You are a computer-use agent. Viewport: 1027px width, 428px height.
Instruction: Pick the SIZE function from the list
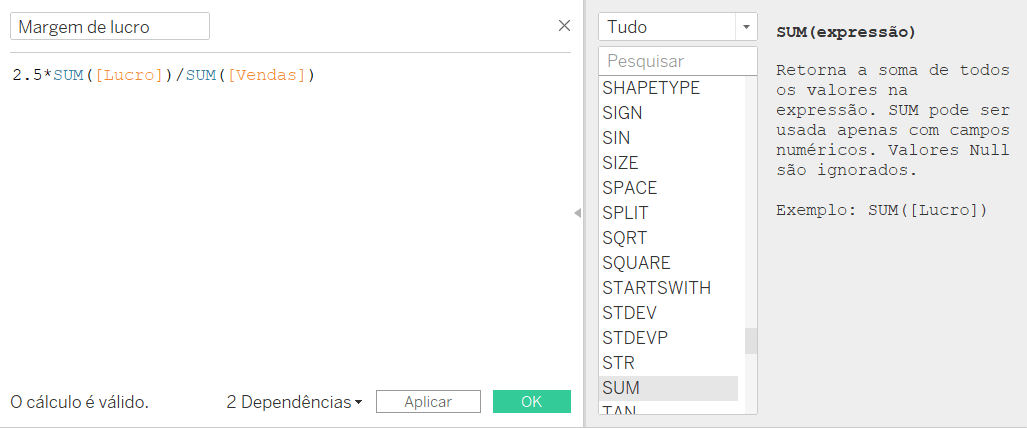668,163
